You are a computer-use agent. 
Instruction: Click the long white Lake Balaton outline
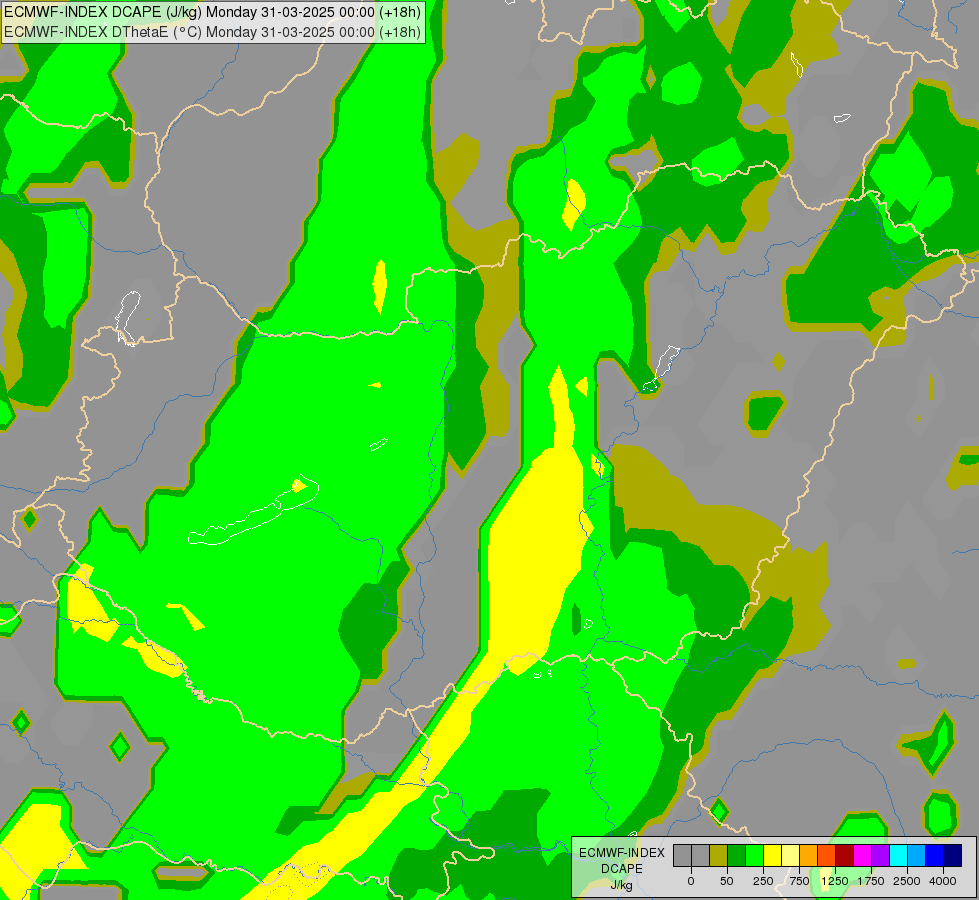(x=253, y=510)
